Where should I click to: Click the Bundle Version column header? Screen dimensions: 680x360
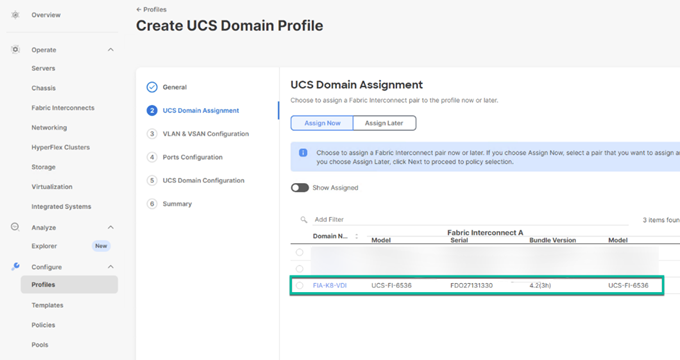tap(552, 240)
